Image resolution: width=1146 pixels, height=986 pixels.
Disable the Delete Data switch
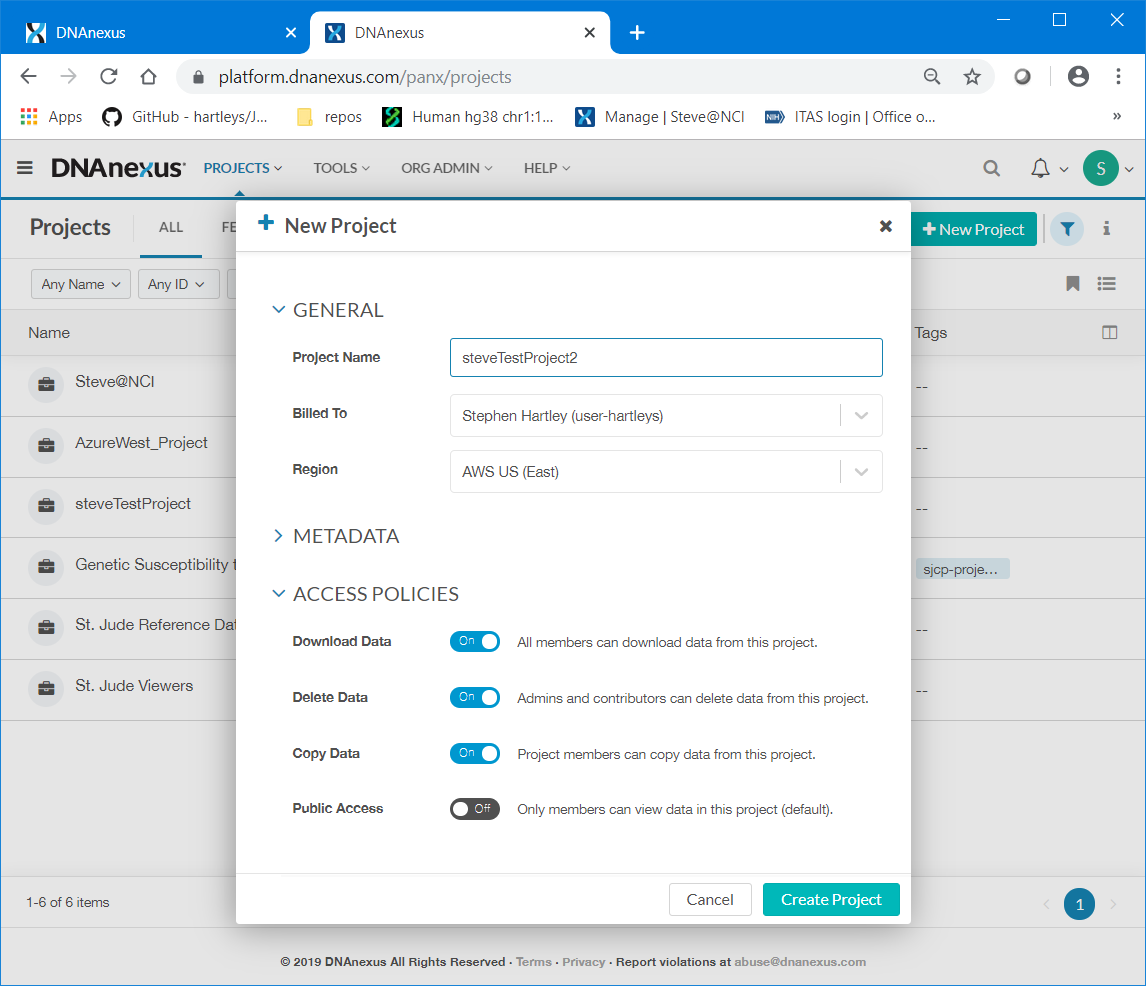tap(474, 698)
